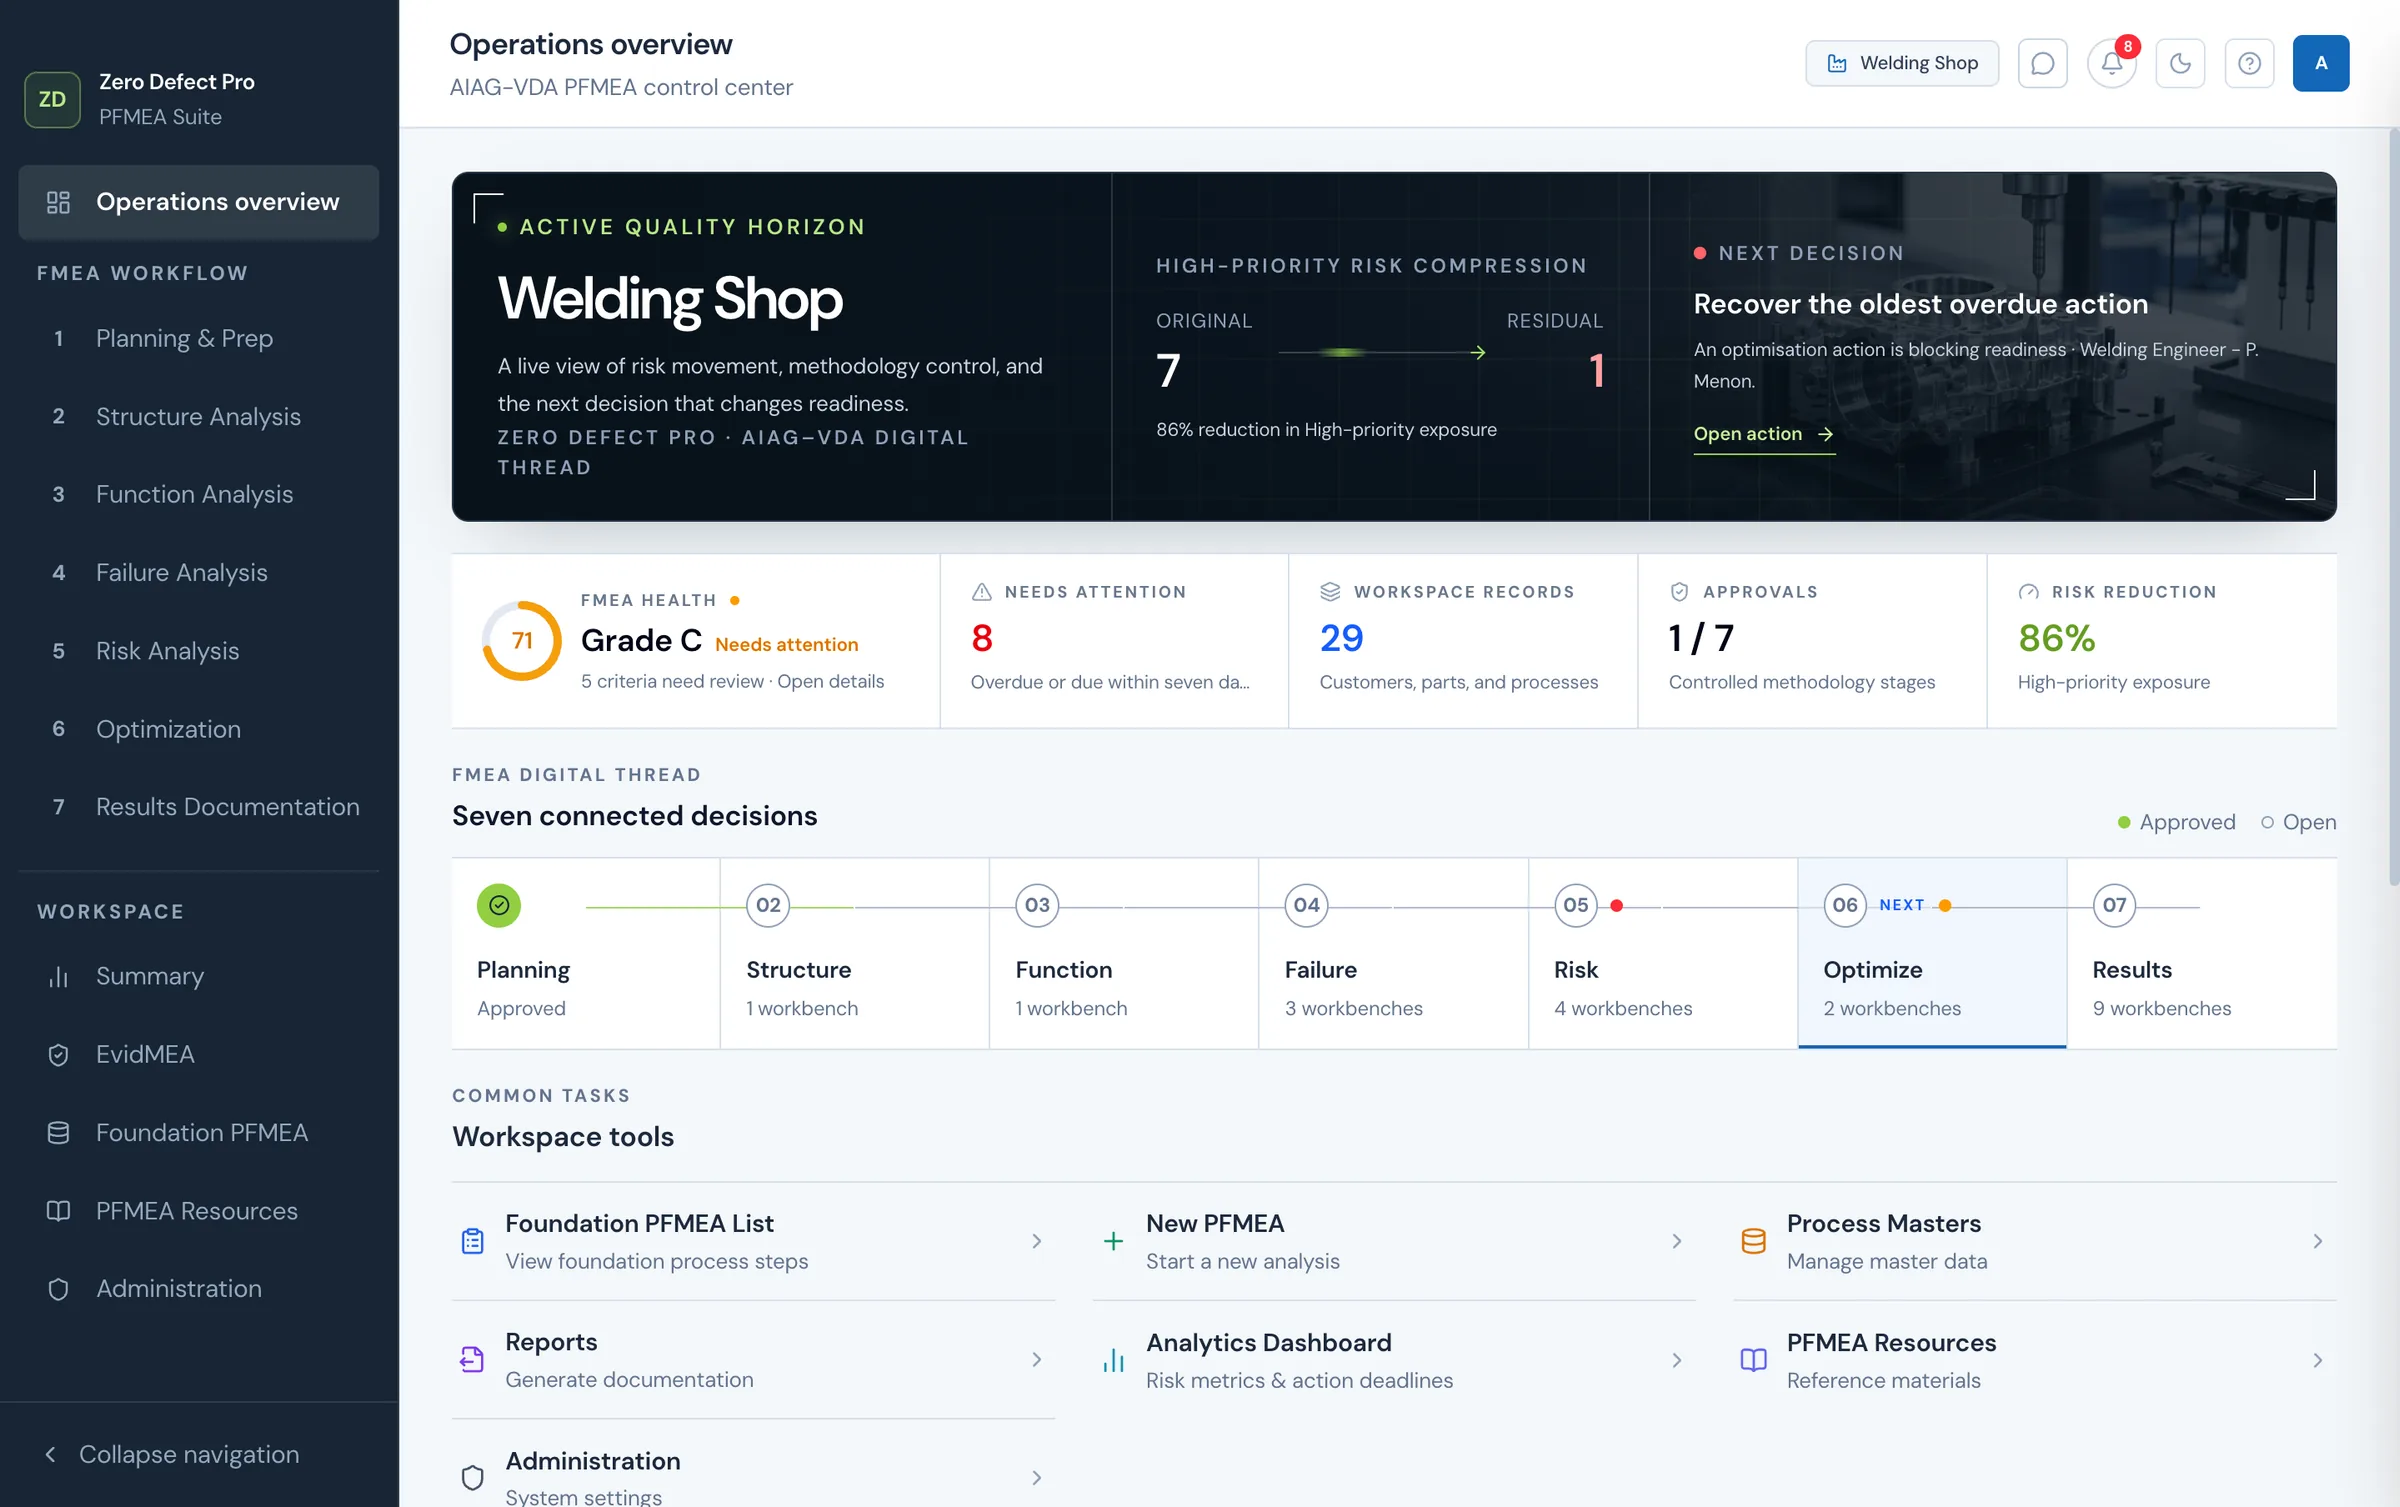Open Results Documentation workflow step

[x=198, y=807]
